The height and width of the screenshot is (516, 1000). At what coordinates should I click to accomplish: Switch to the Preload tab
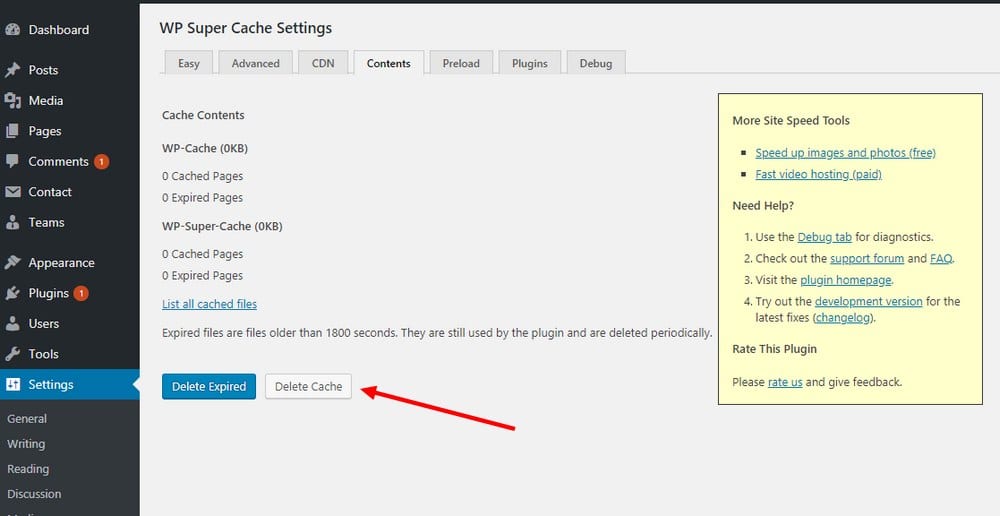click(x=461, y=63)
